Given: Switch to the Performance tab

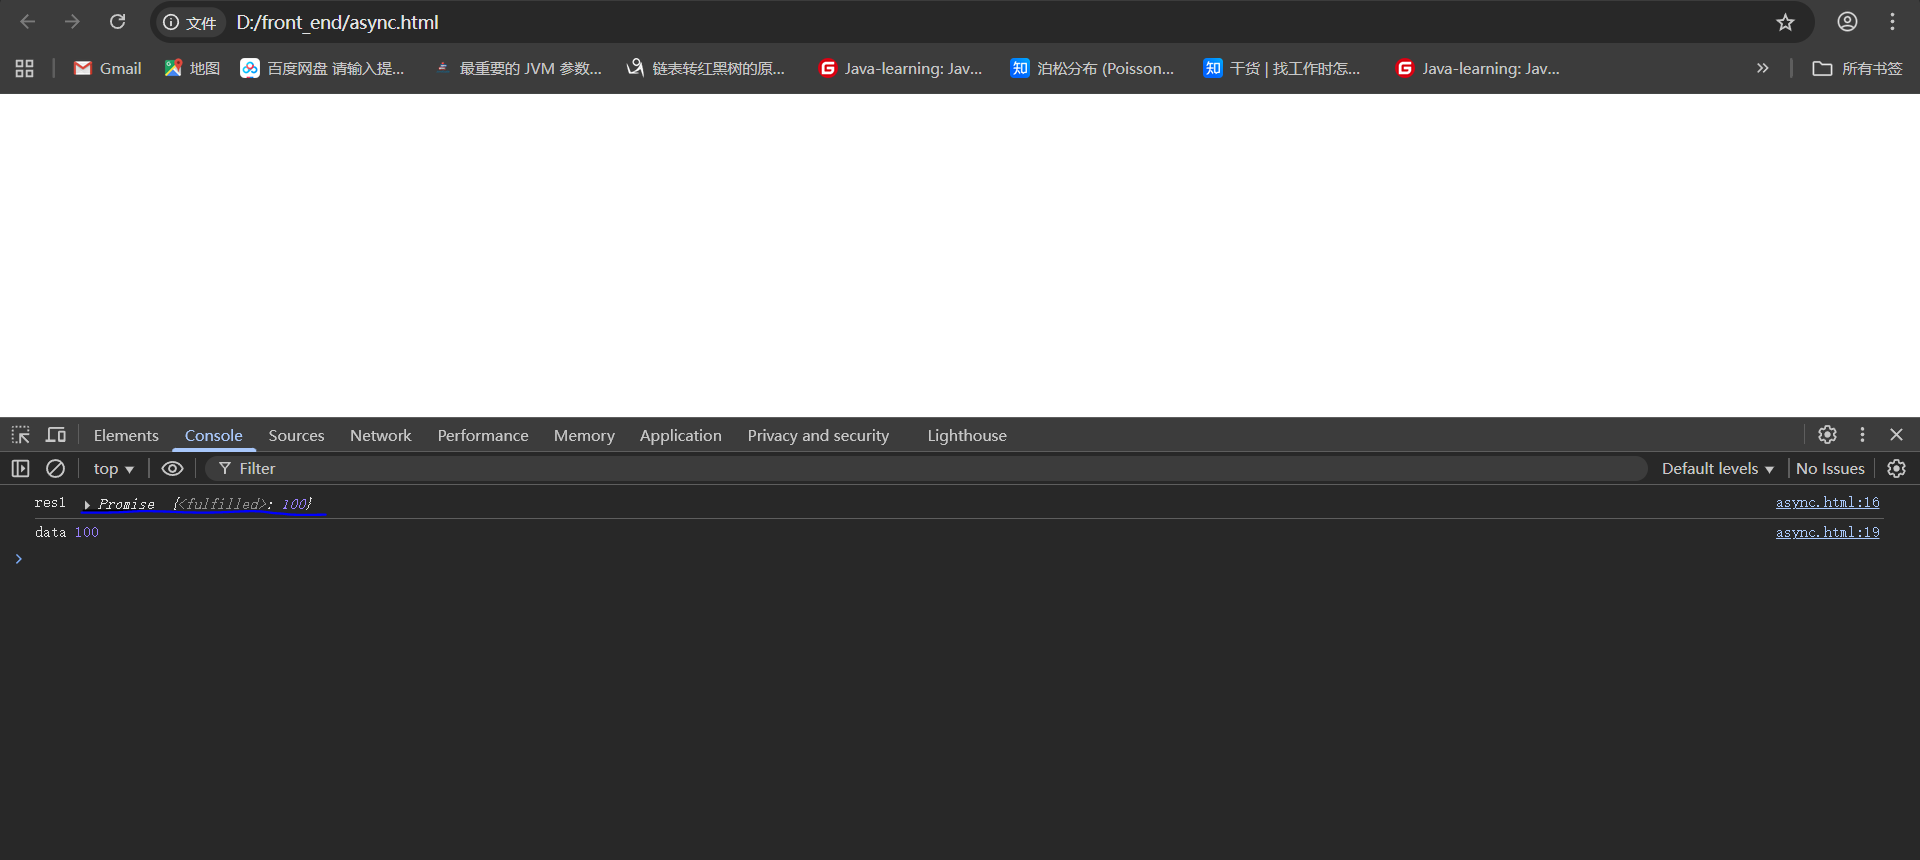Looking at the screenshot, I should [x=483, y=435].
